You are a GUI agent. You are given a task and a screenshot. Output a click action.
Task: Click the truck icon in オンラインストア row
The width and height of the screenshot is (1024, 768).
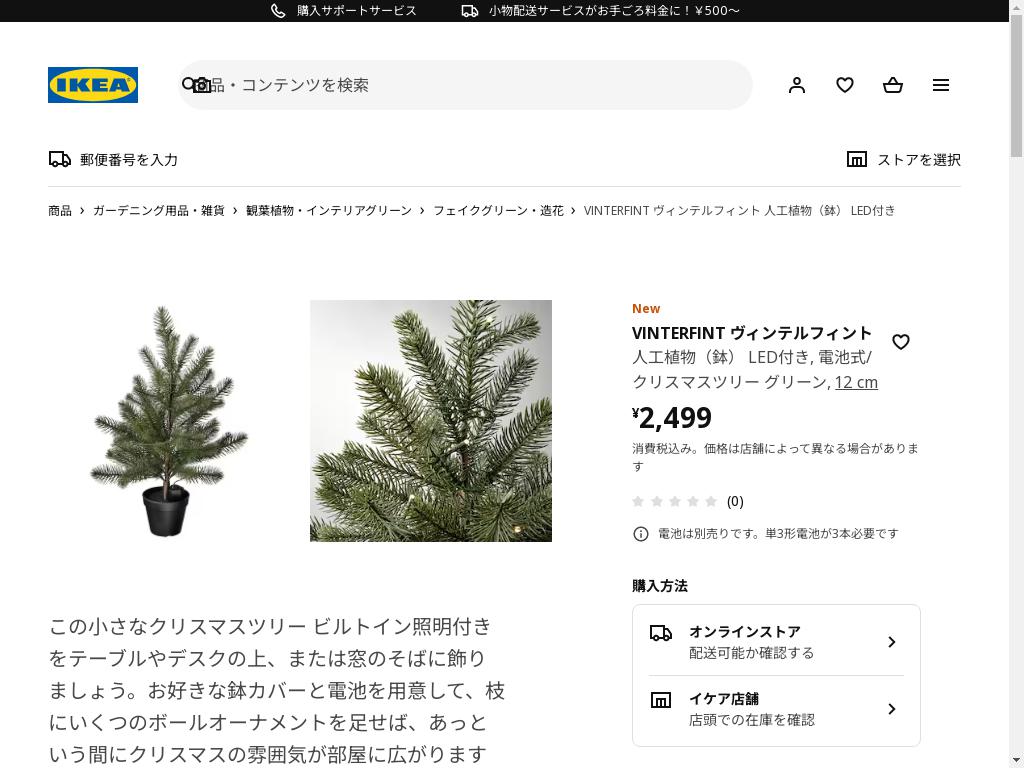click(x=661, y=633)
